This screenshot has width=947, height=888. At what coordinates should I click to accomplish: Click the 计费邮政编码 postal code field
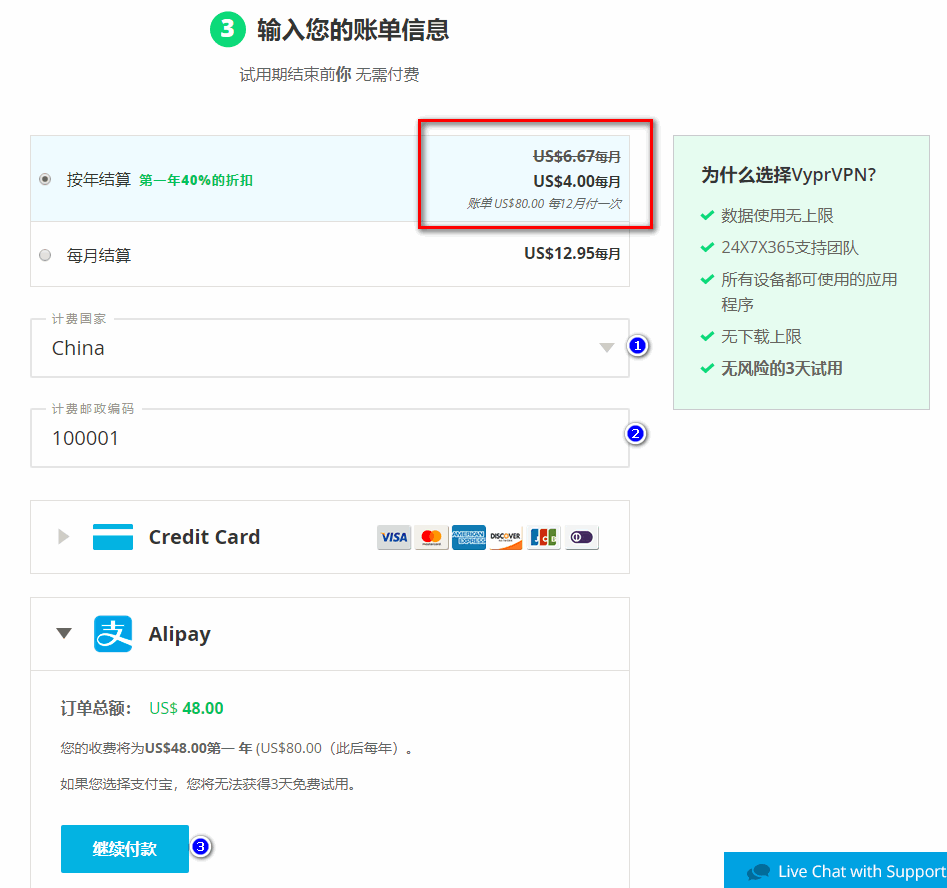(330, 438)
